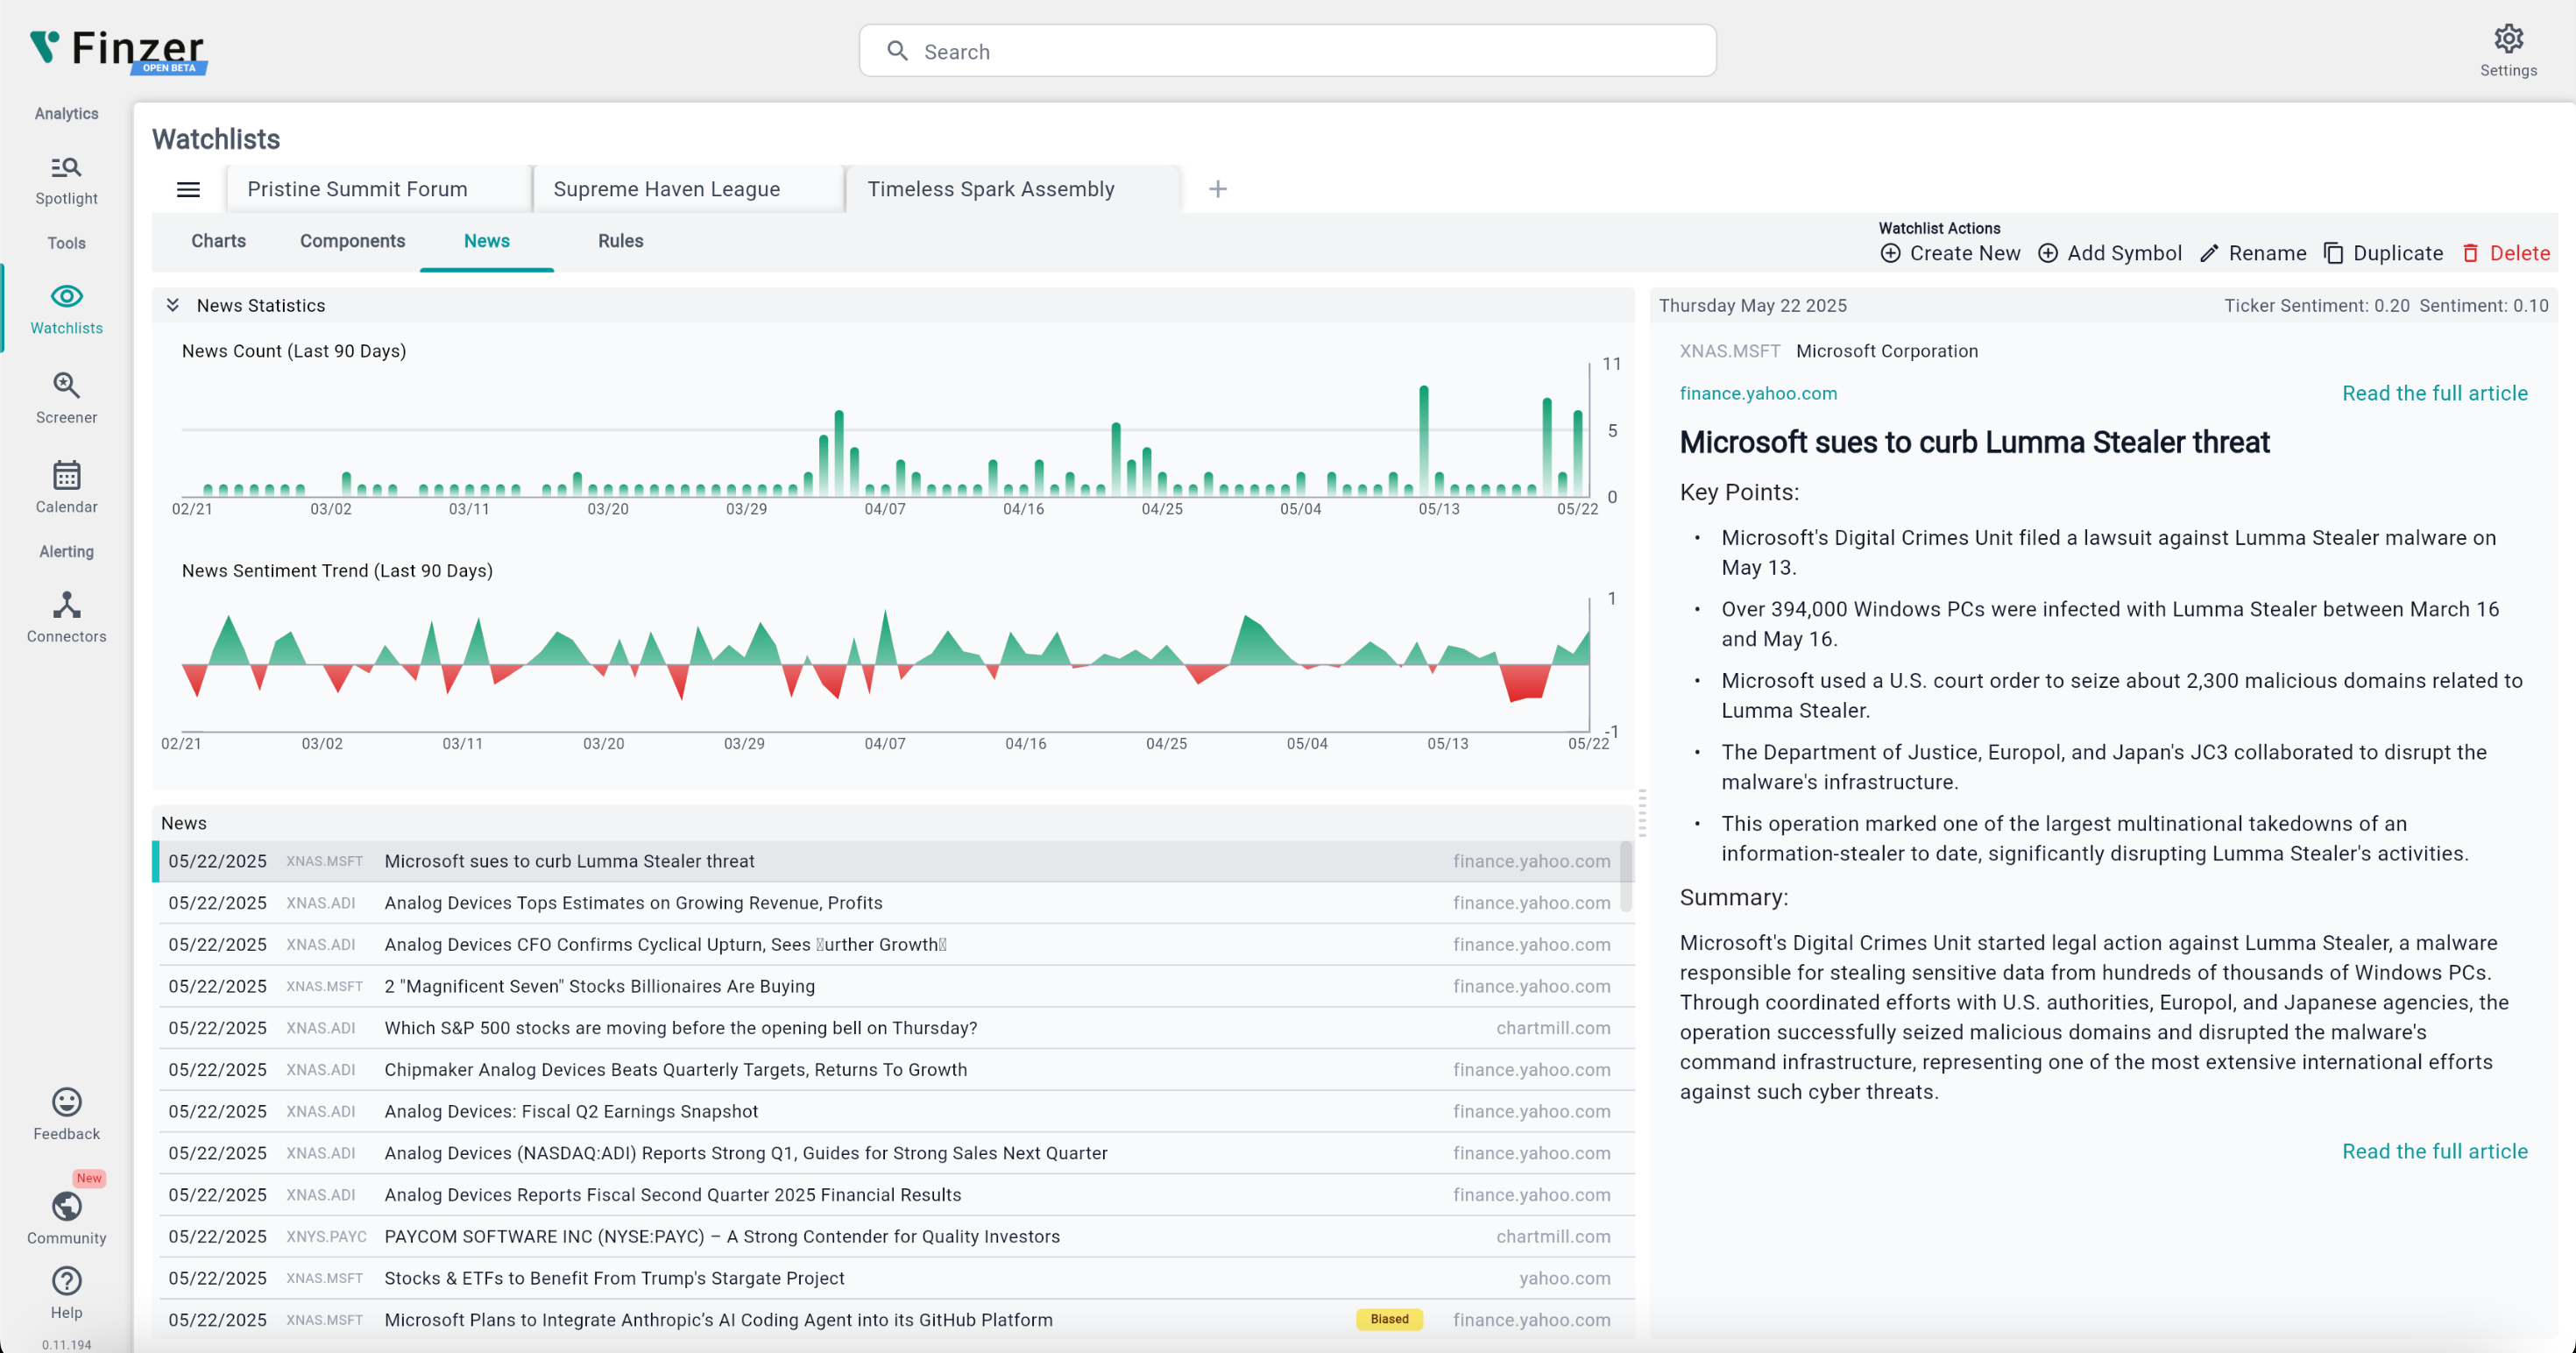Open the Spotlight analytics icon
Viewport: 2576px width, 1353px height.
(66, 167)
